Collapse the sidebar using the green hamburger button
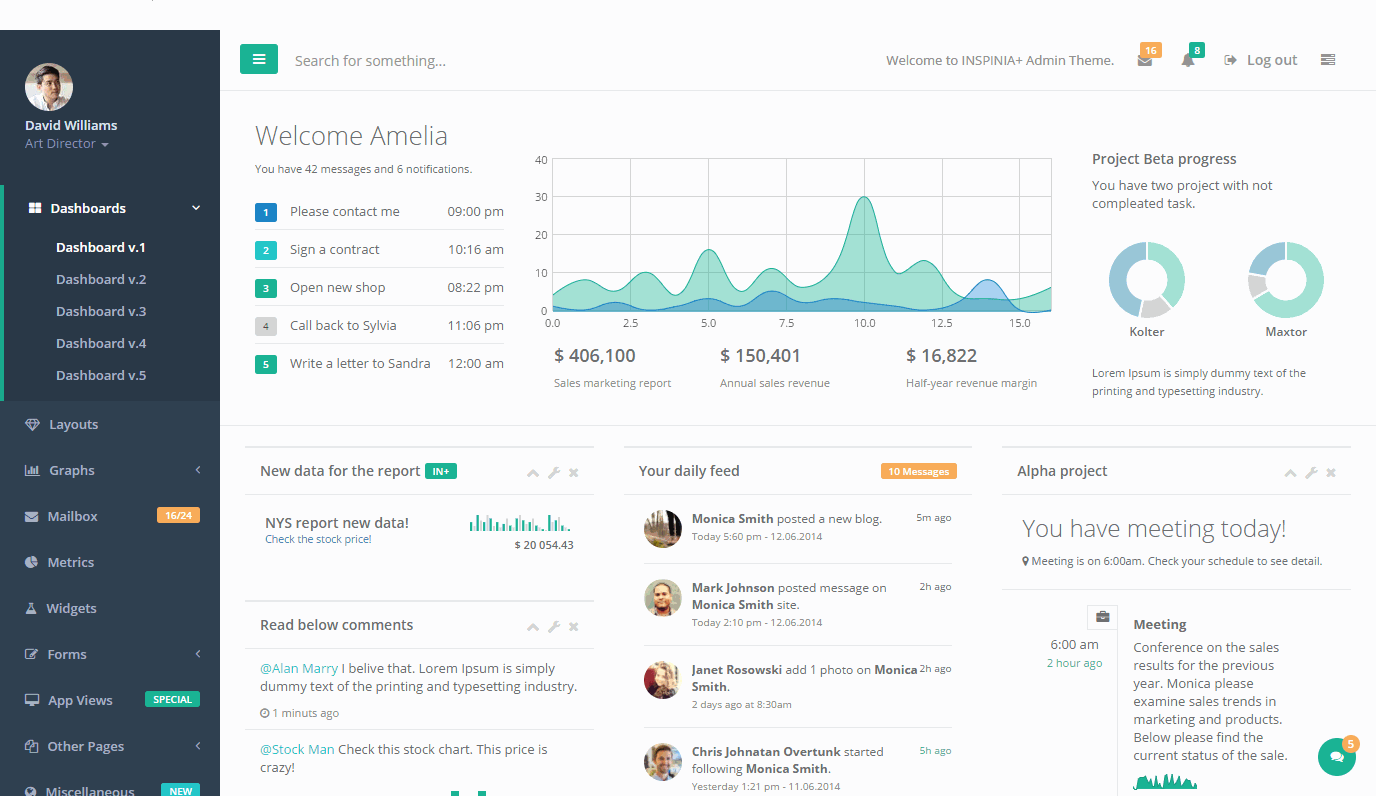The image size is (1376, 796). [x=259, y=59]
